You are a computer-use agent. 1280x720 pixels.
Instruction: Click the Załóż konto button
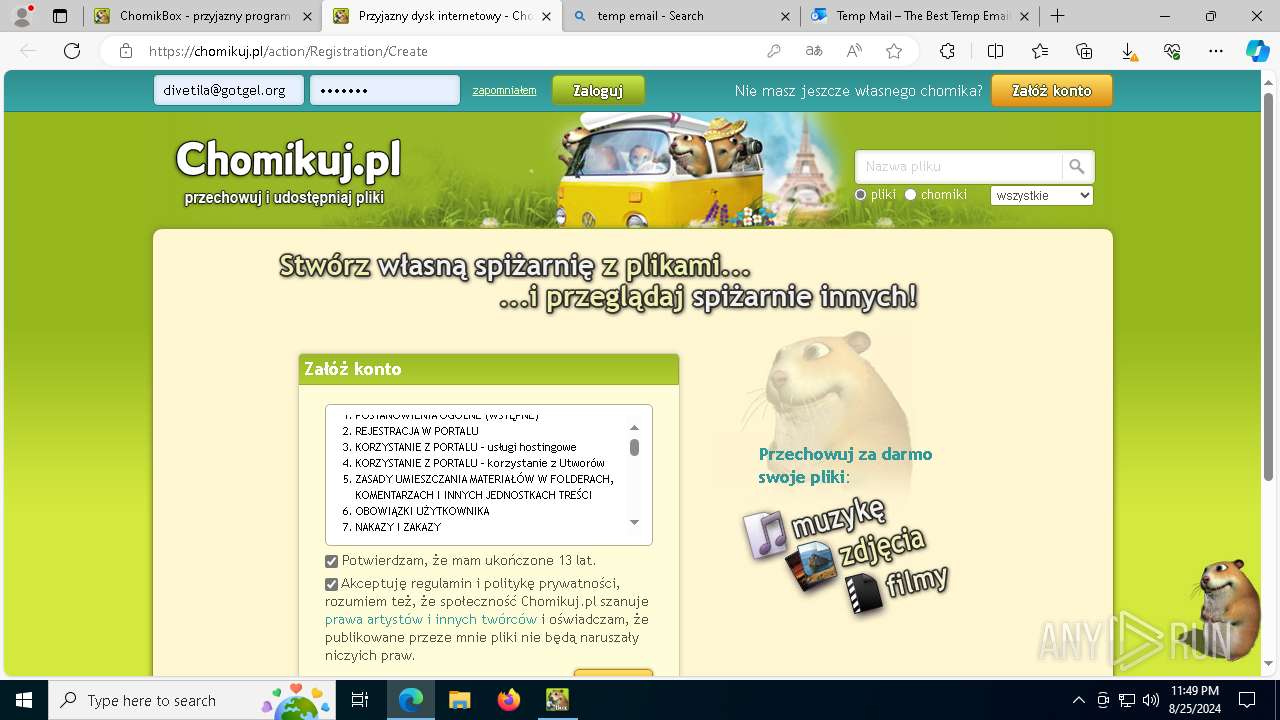pyautogui.click(x=1051, y=90)
